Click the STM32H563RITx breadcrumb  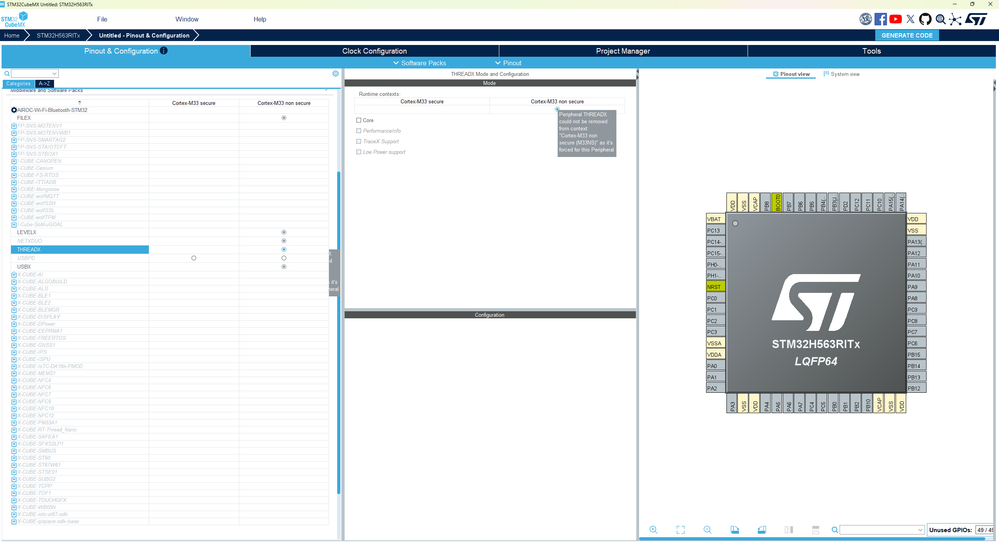click(58, 36)
